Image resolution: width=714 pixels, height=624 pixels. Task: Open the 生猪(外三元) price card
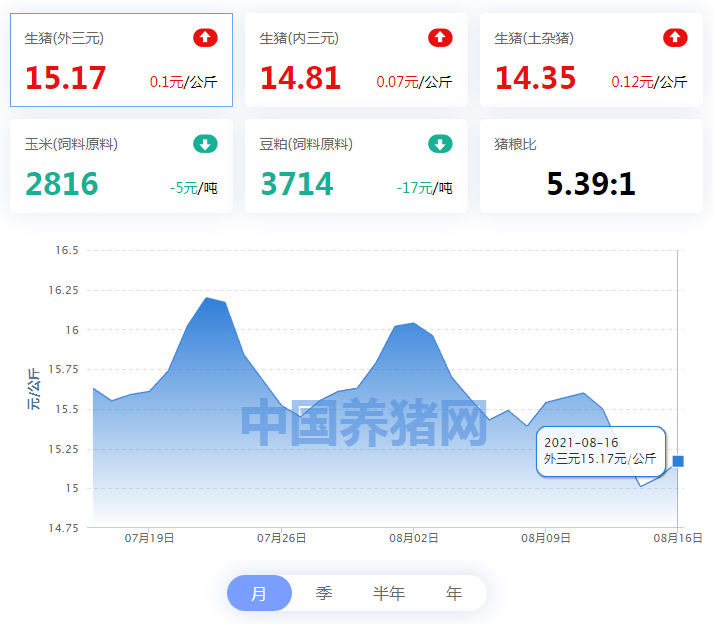point(122,60)
